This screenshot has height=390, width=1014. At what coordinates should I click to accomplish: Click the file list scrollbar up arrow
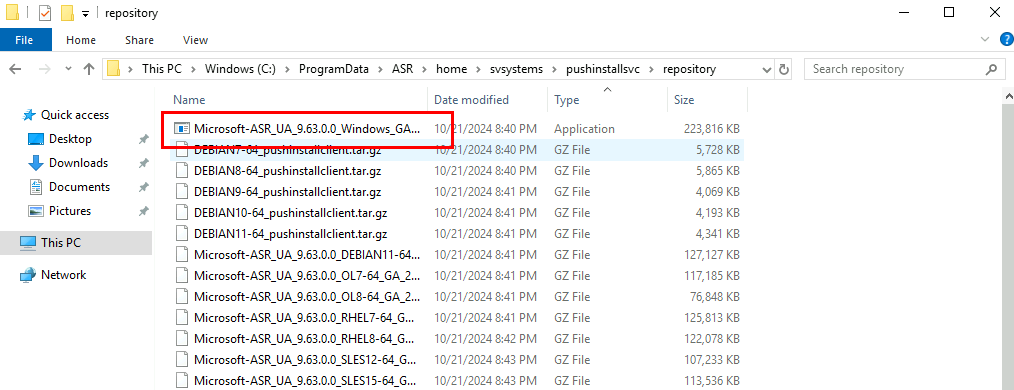click(1008, 97)
